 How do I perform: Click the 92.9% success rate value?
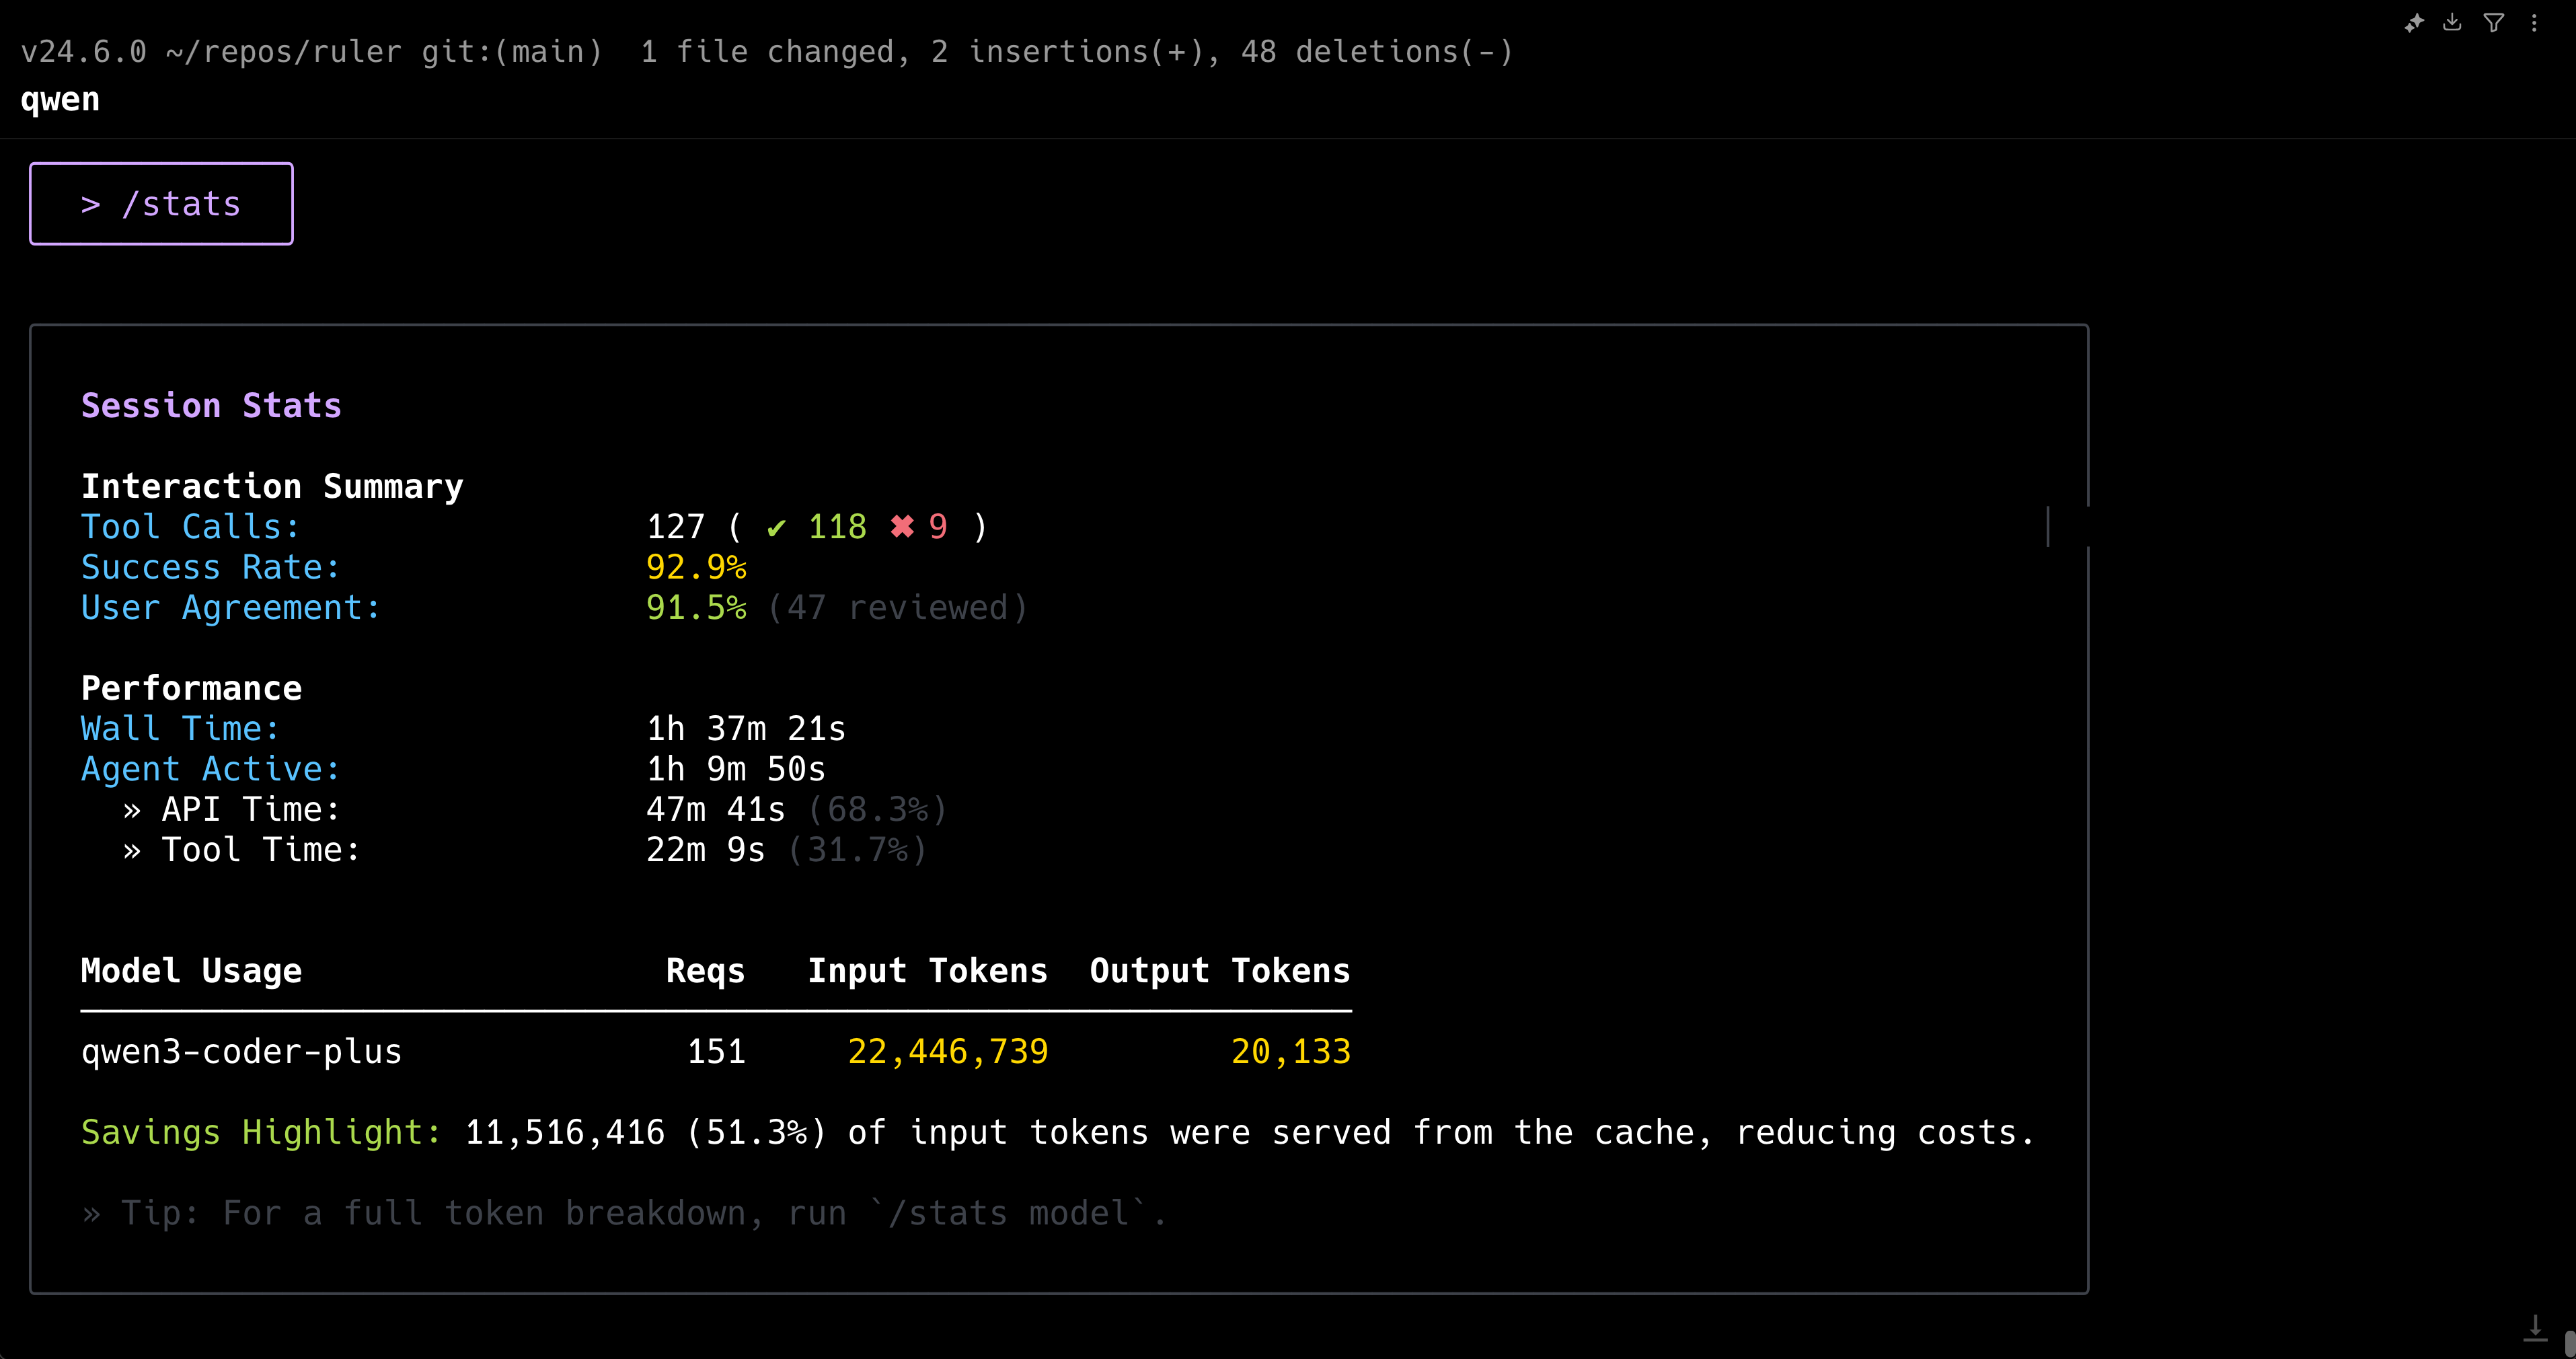pyautogui.click(x=696, y=567)
